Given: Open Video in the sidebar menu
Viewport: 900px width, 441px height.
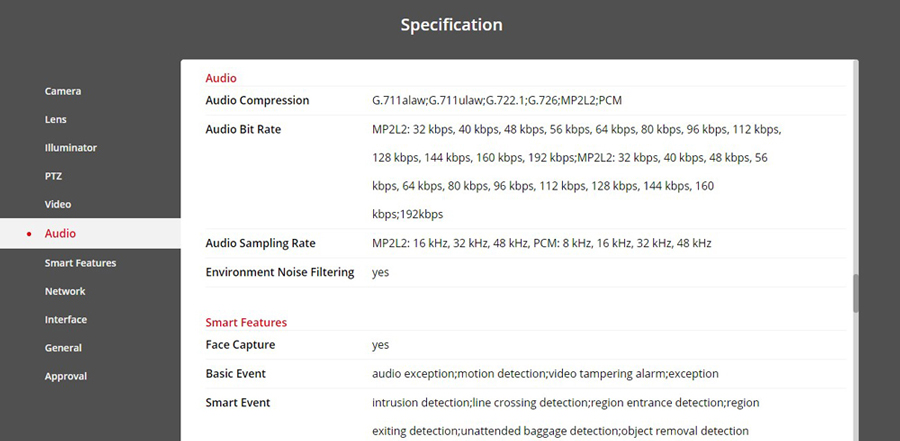Looking at the screenshot, I should 58,204.
